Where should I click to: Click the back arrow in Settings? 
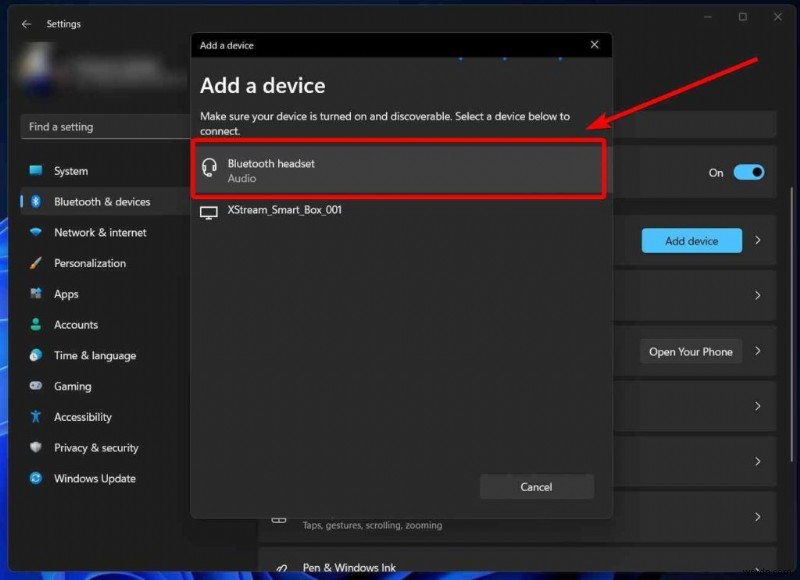coord(26,24)
